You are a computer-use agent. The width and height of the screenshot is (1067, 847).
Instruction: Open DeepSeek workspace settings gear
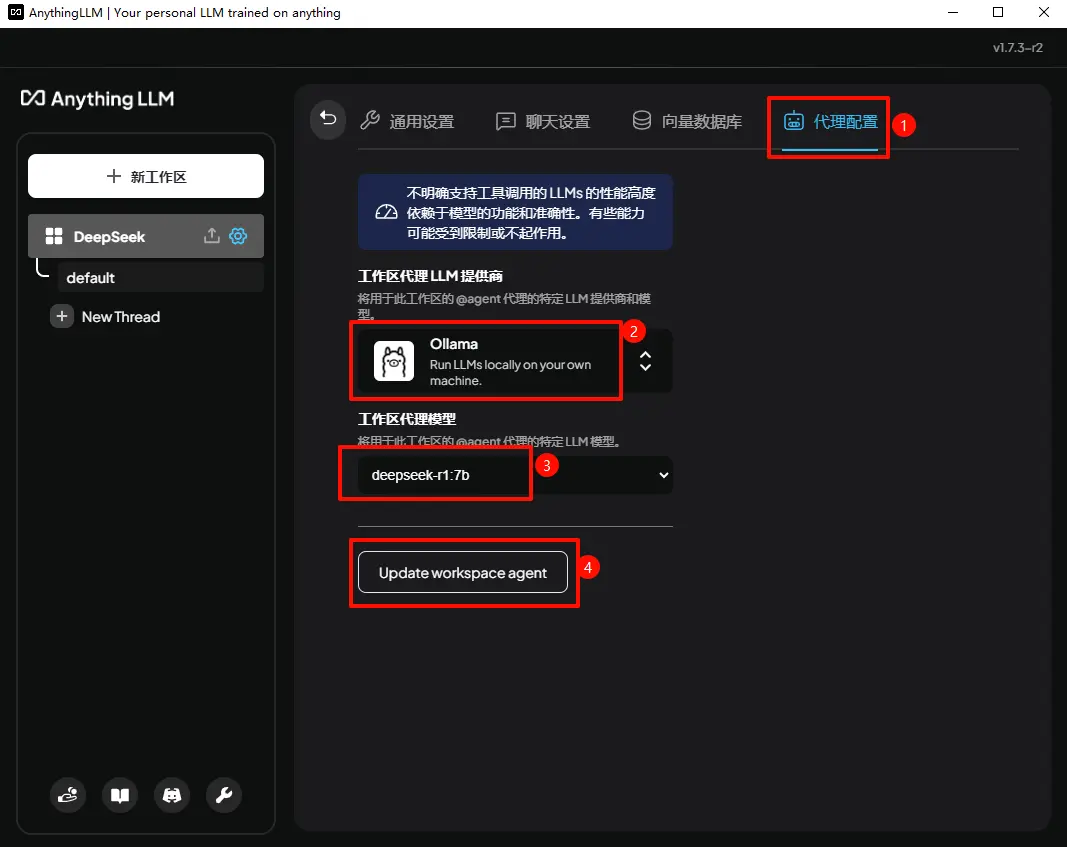[x=238, y=236]
